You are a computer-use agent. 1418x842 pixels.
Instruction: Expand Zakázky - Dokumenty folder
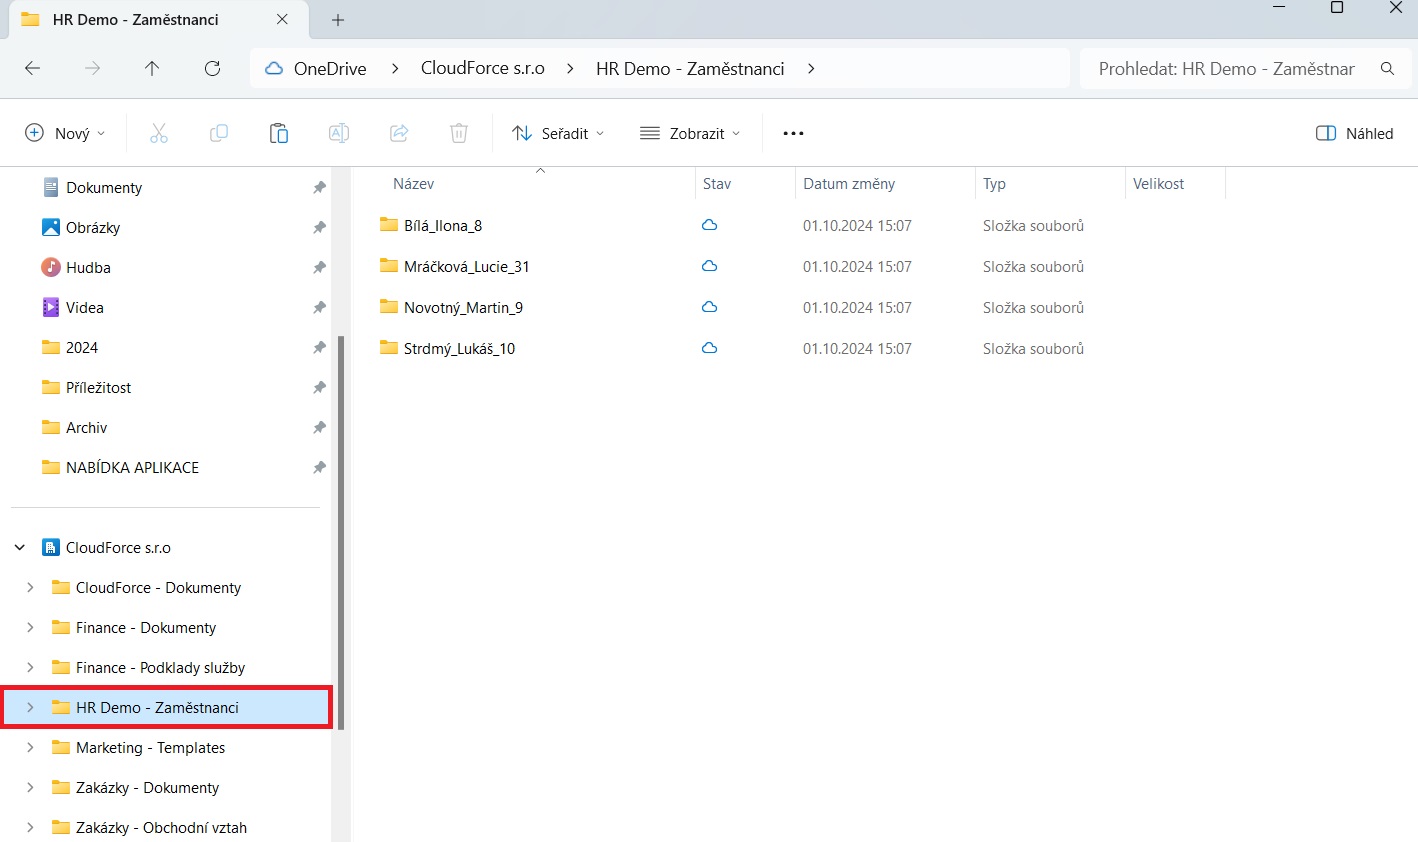[30, 787]
